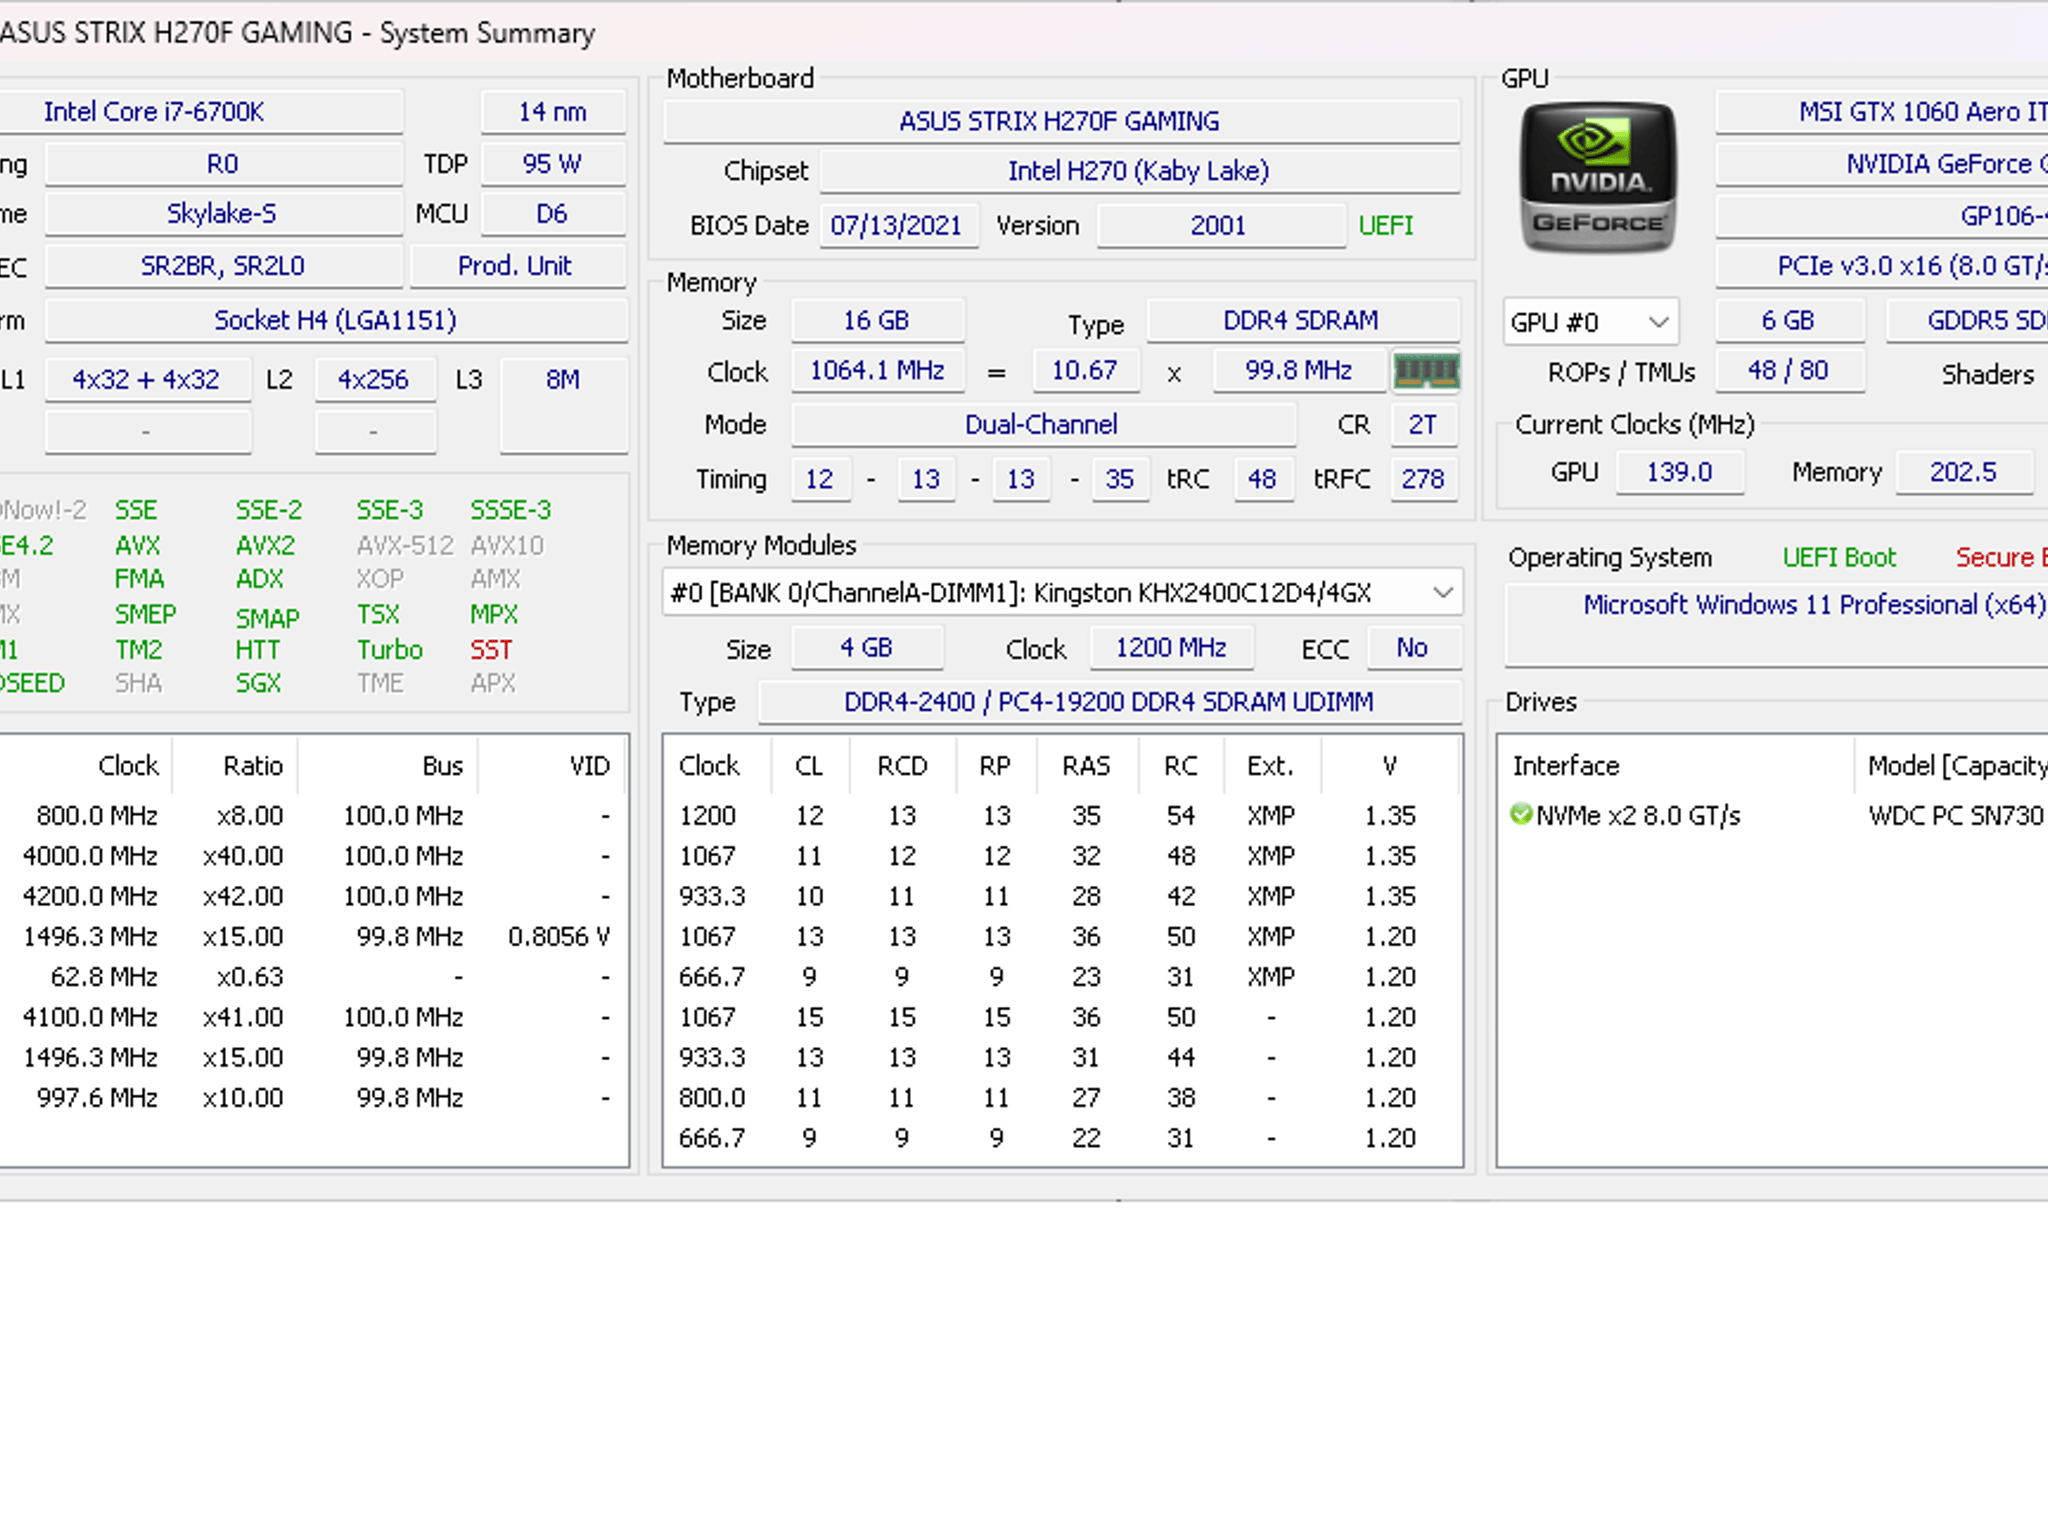Click the DDR4-2400 / PC4-19200 type field
Viewport: 2048px width, 1536px height.
point(1109,702)
